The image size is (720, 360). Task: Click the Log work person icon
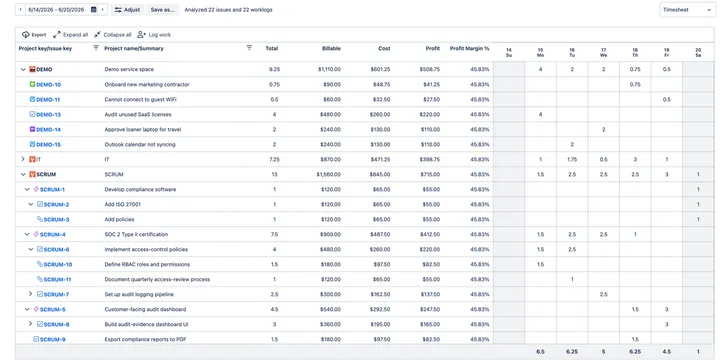(x=141, y=35)
